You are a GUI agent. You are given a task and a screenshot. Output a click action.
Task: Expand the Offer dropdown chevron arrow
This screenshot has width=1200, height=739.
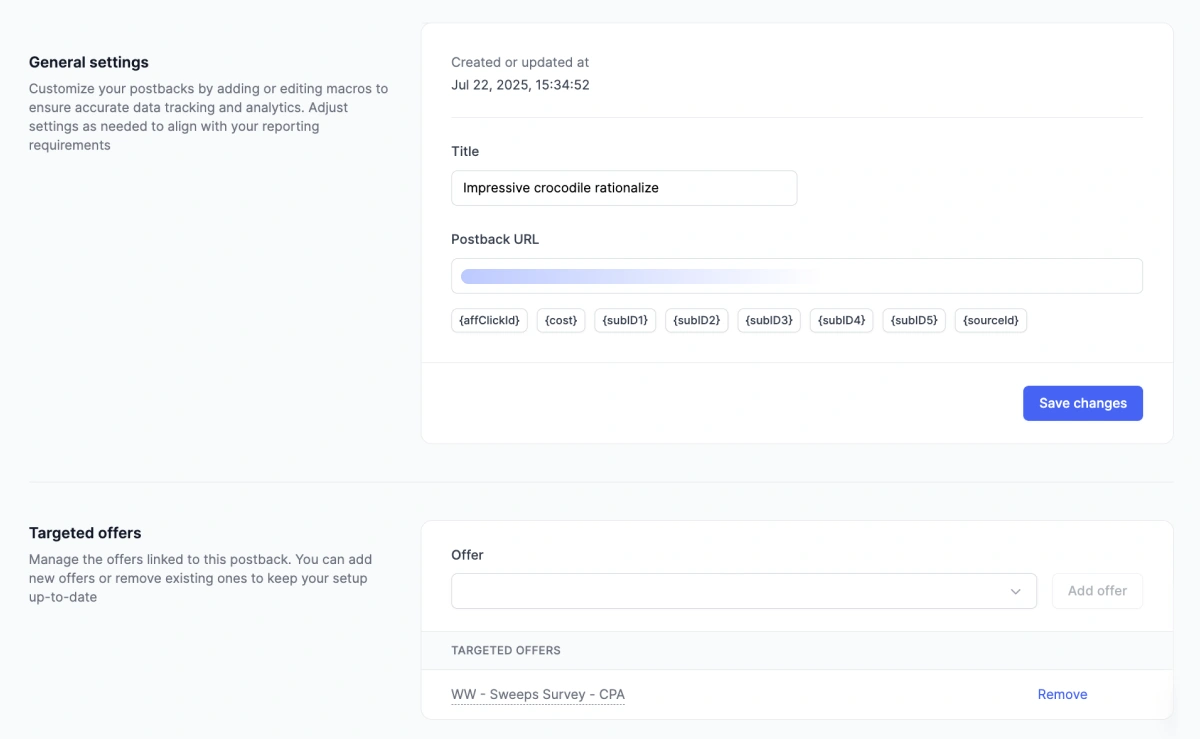pyautogui.click(x=1015, y=592)
